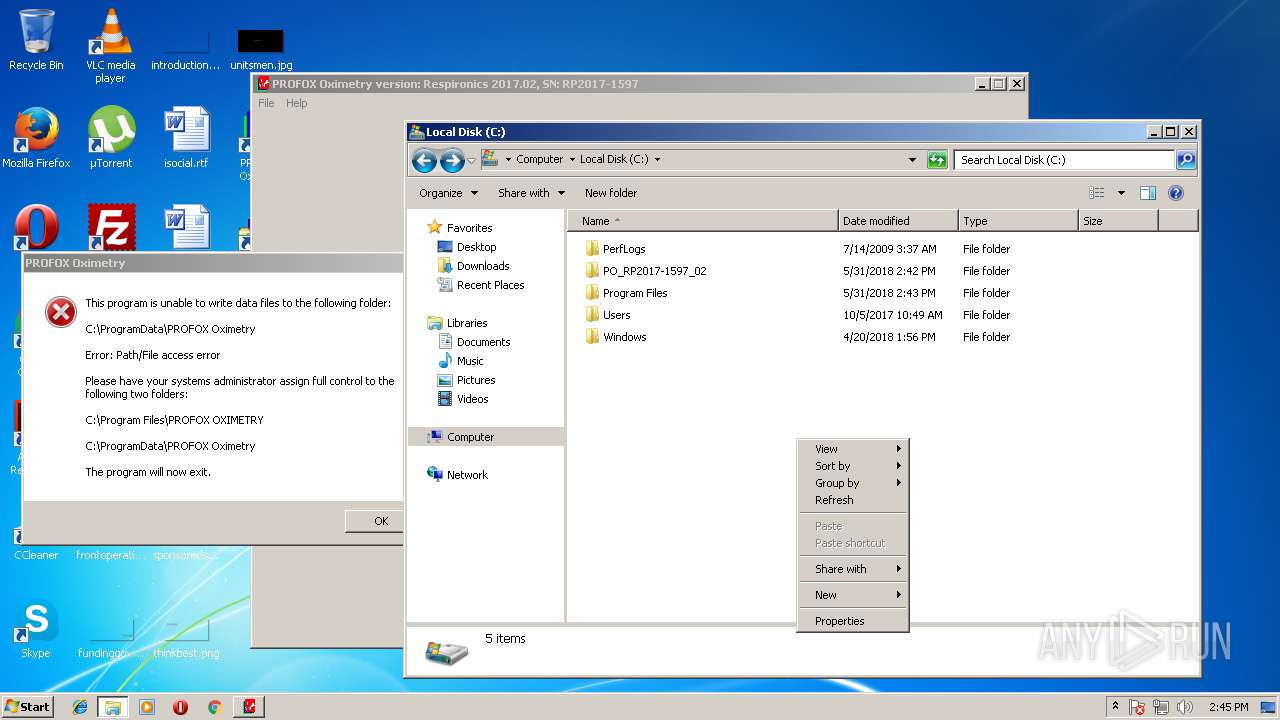The width and height of the screenshot is (1280, 720).
Task: Select Network in navigation pane
Action: pos(467,475)
